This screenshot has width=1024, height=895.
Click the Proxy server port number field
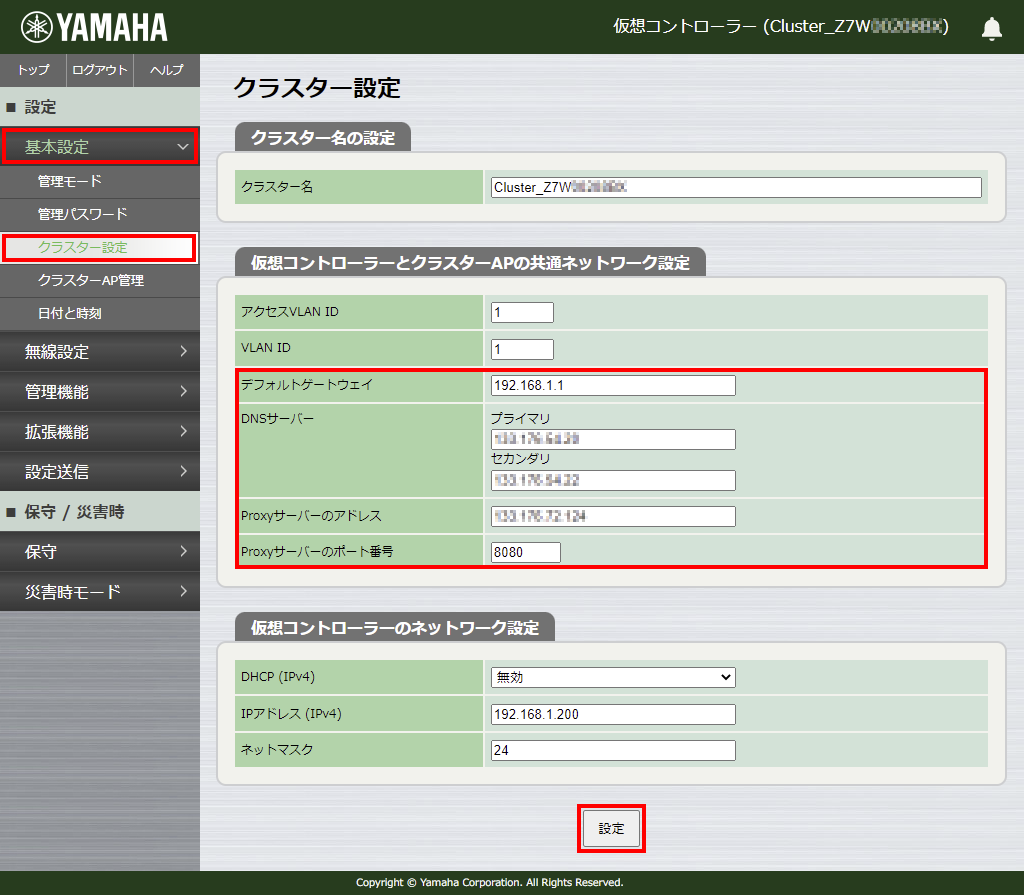[x=525, y=553]
